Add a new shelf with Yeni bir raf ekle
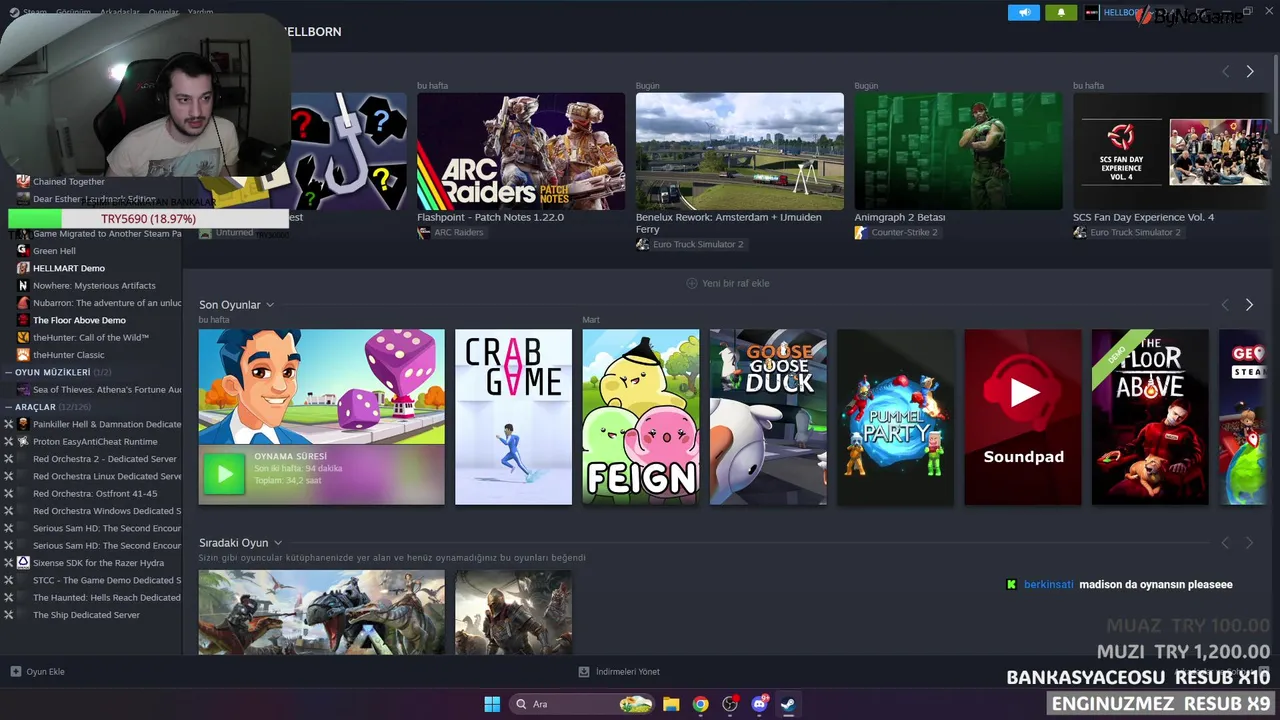1280x720 pixels. (x=727, y=283)
